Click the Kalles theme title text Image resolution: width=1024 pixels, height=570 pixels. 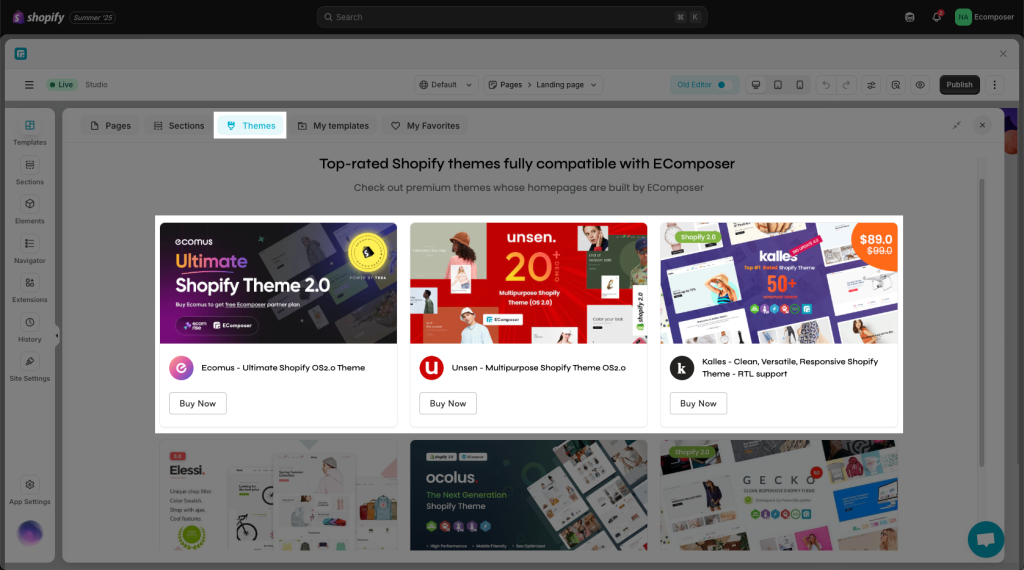click(x=790, y=368)
